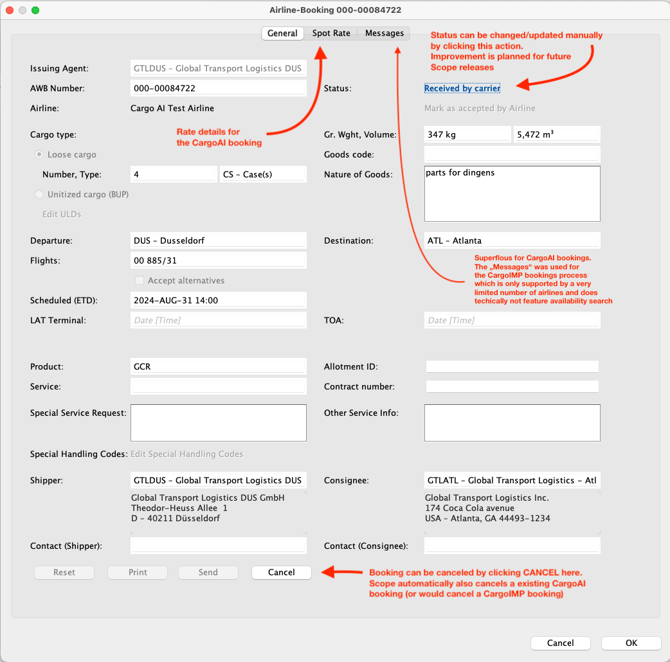Click the Print button

[138, 572]
